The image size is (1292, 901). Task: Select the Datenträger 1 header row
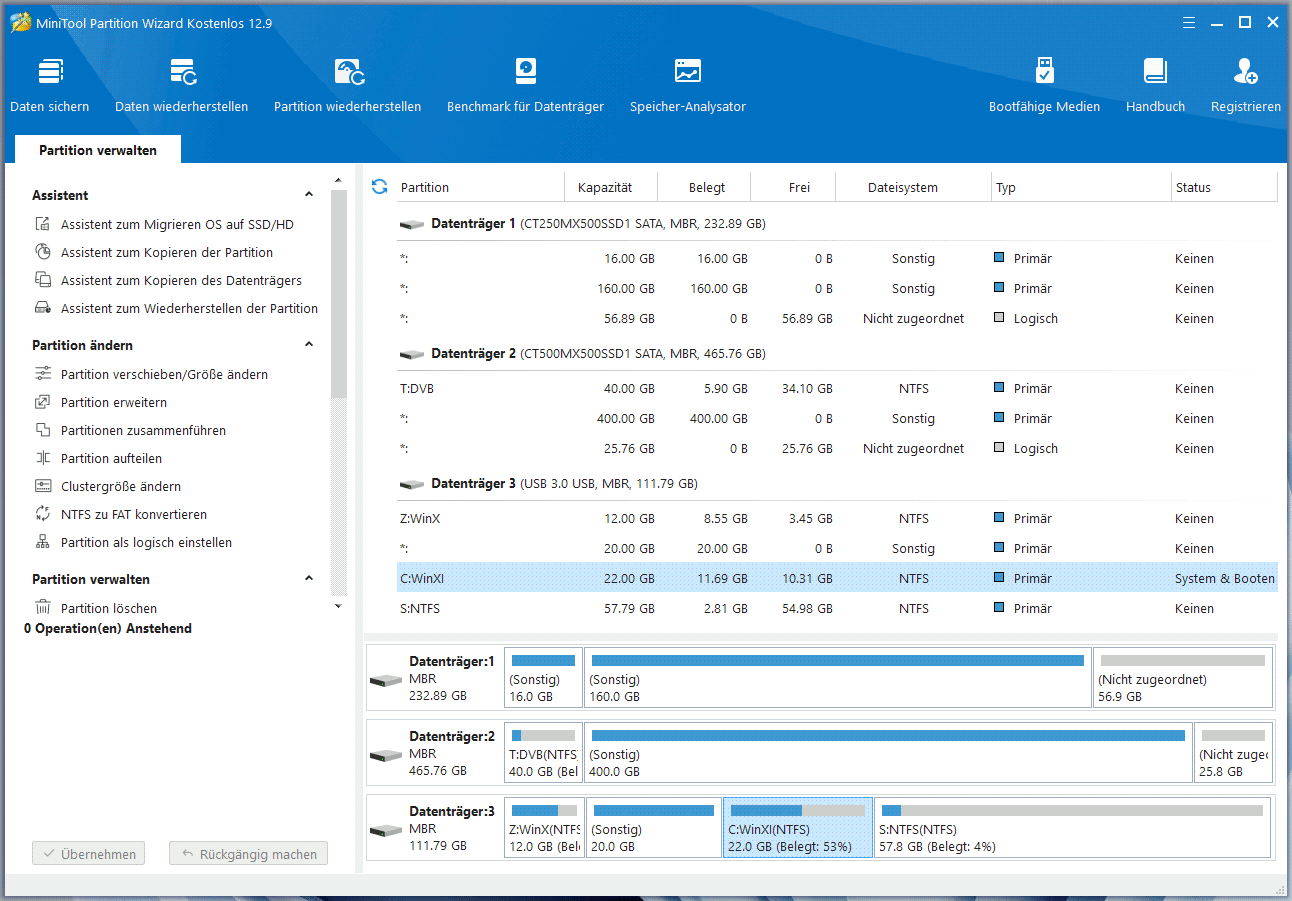(x=837, y=224)
